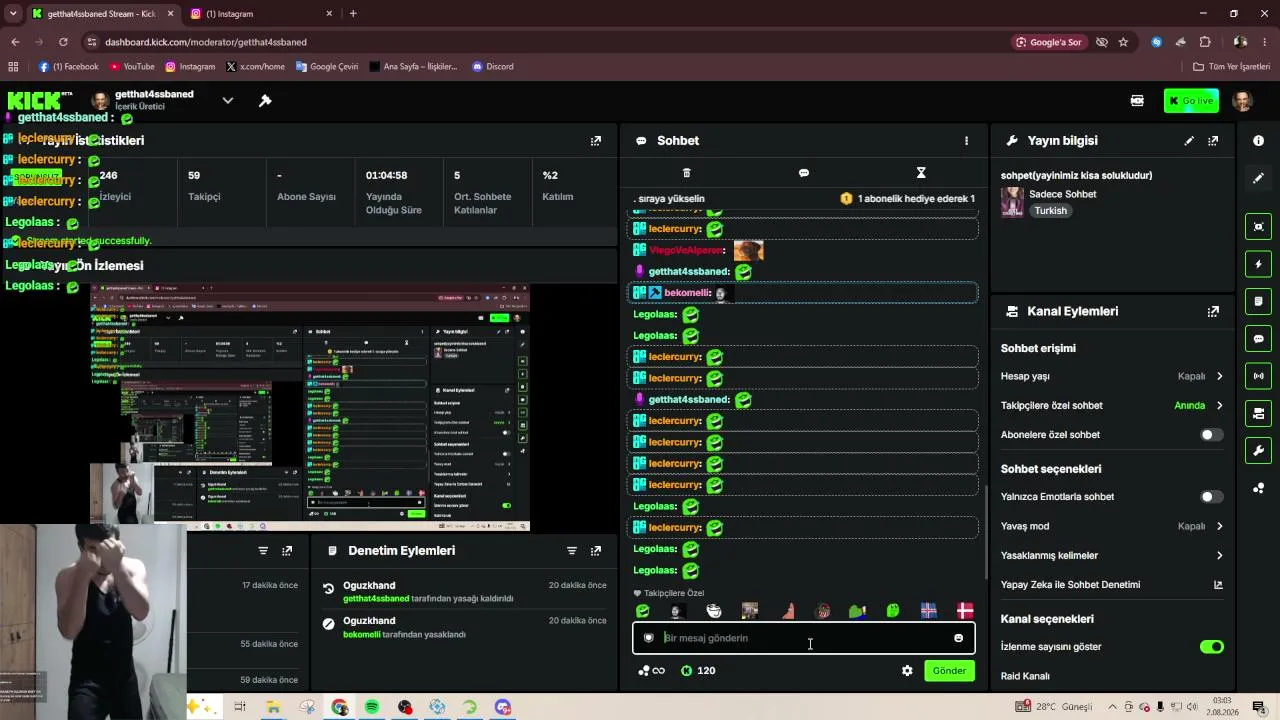Screen dimensions: 1280x720
Task: Open the notification center in system tray
Action: pos(1259,707)
